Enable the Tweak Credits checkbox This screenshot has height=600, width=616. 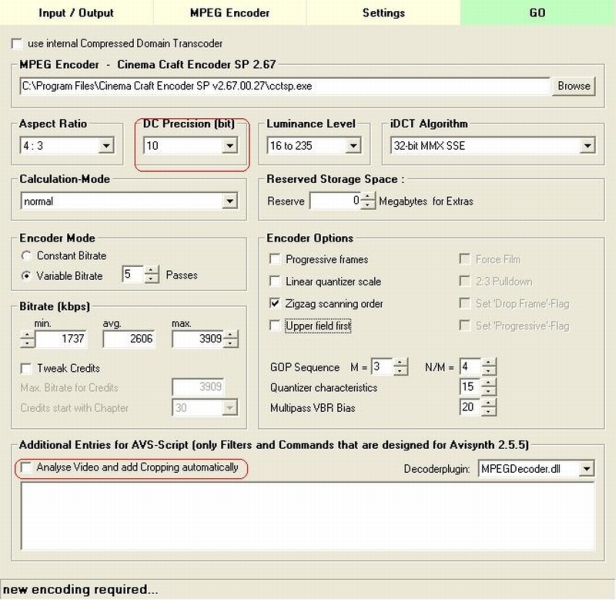pyautogui.click(x=26, y=369)
